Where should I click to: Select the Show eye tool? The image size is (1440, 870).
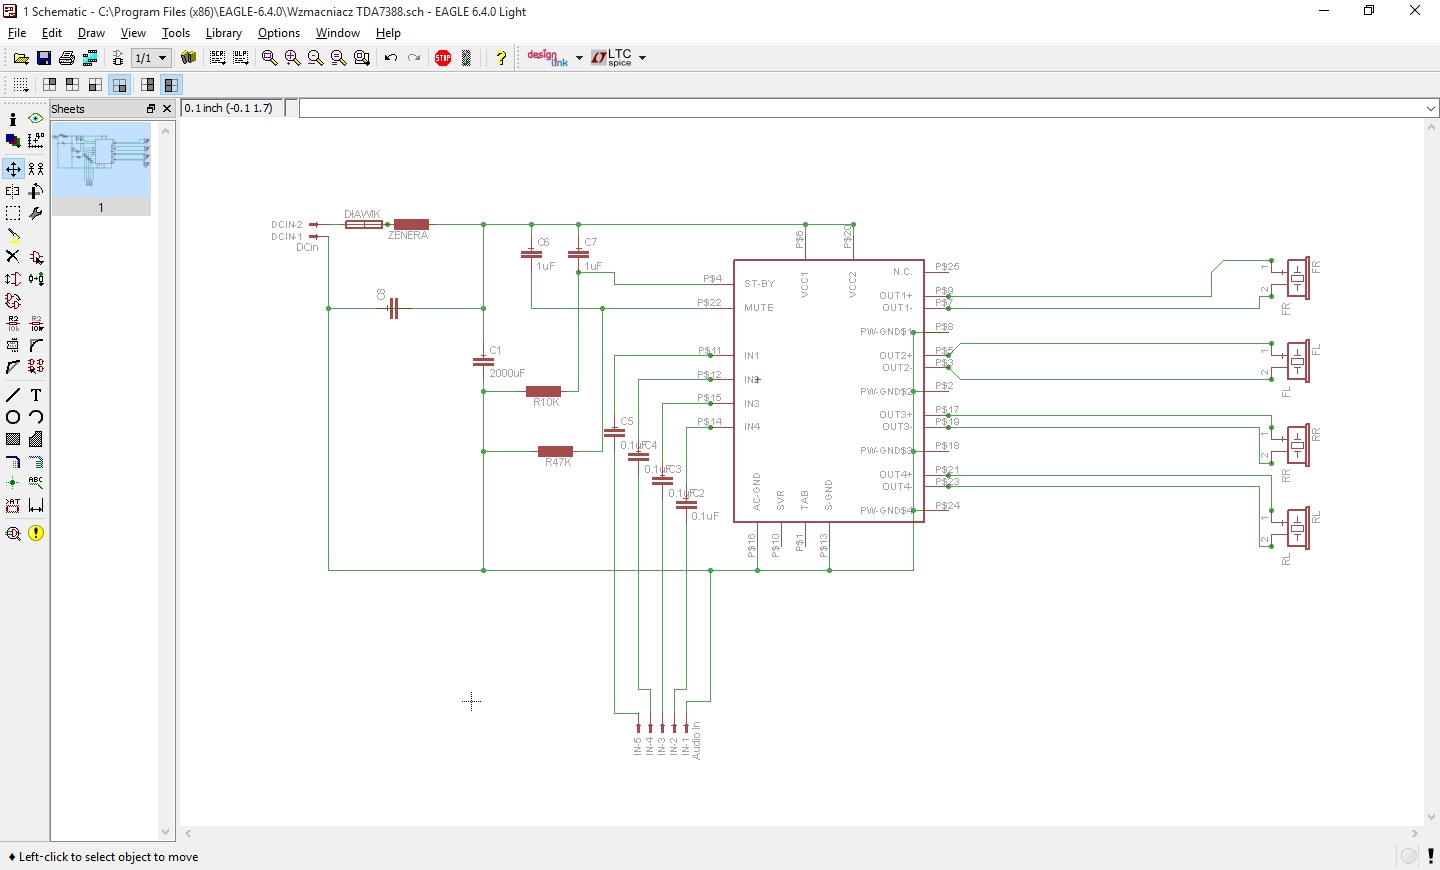click(36, 119)
